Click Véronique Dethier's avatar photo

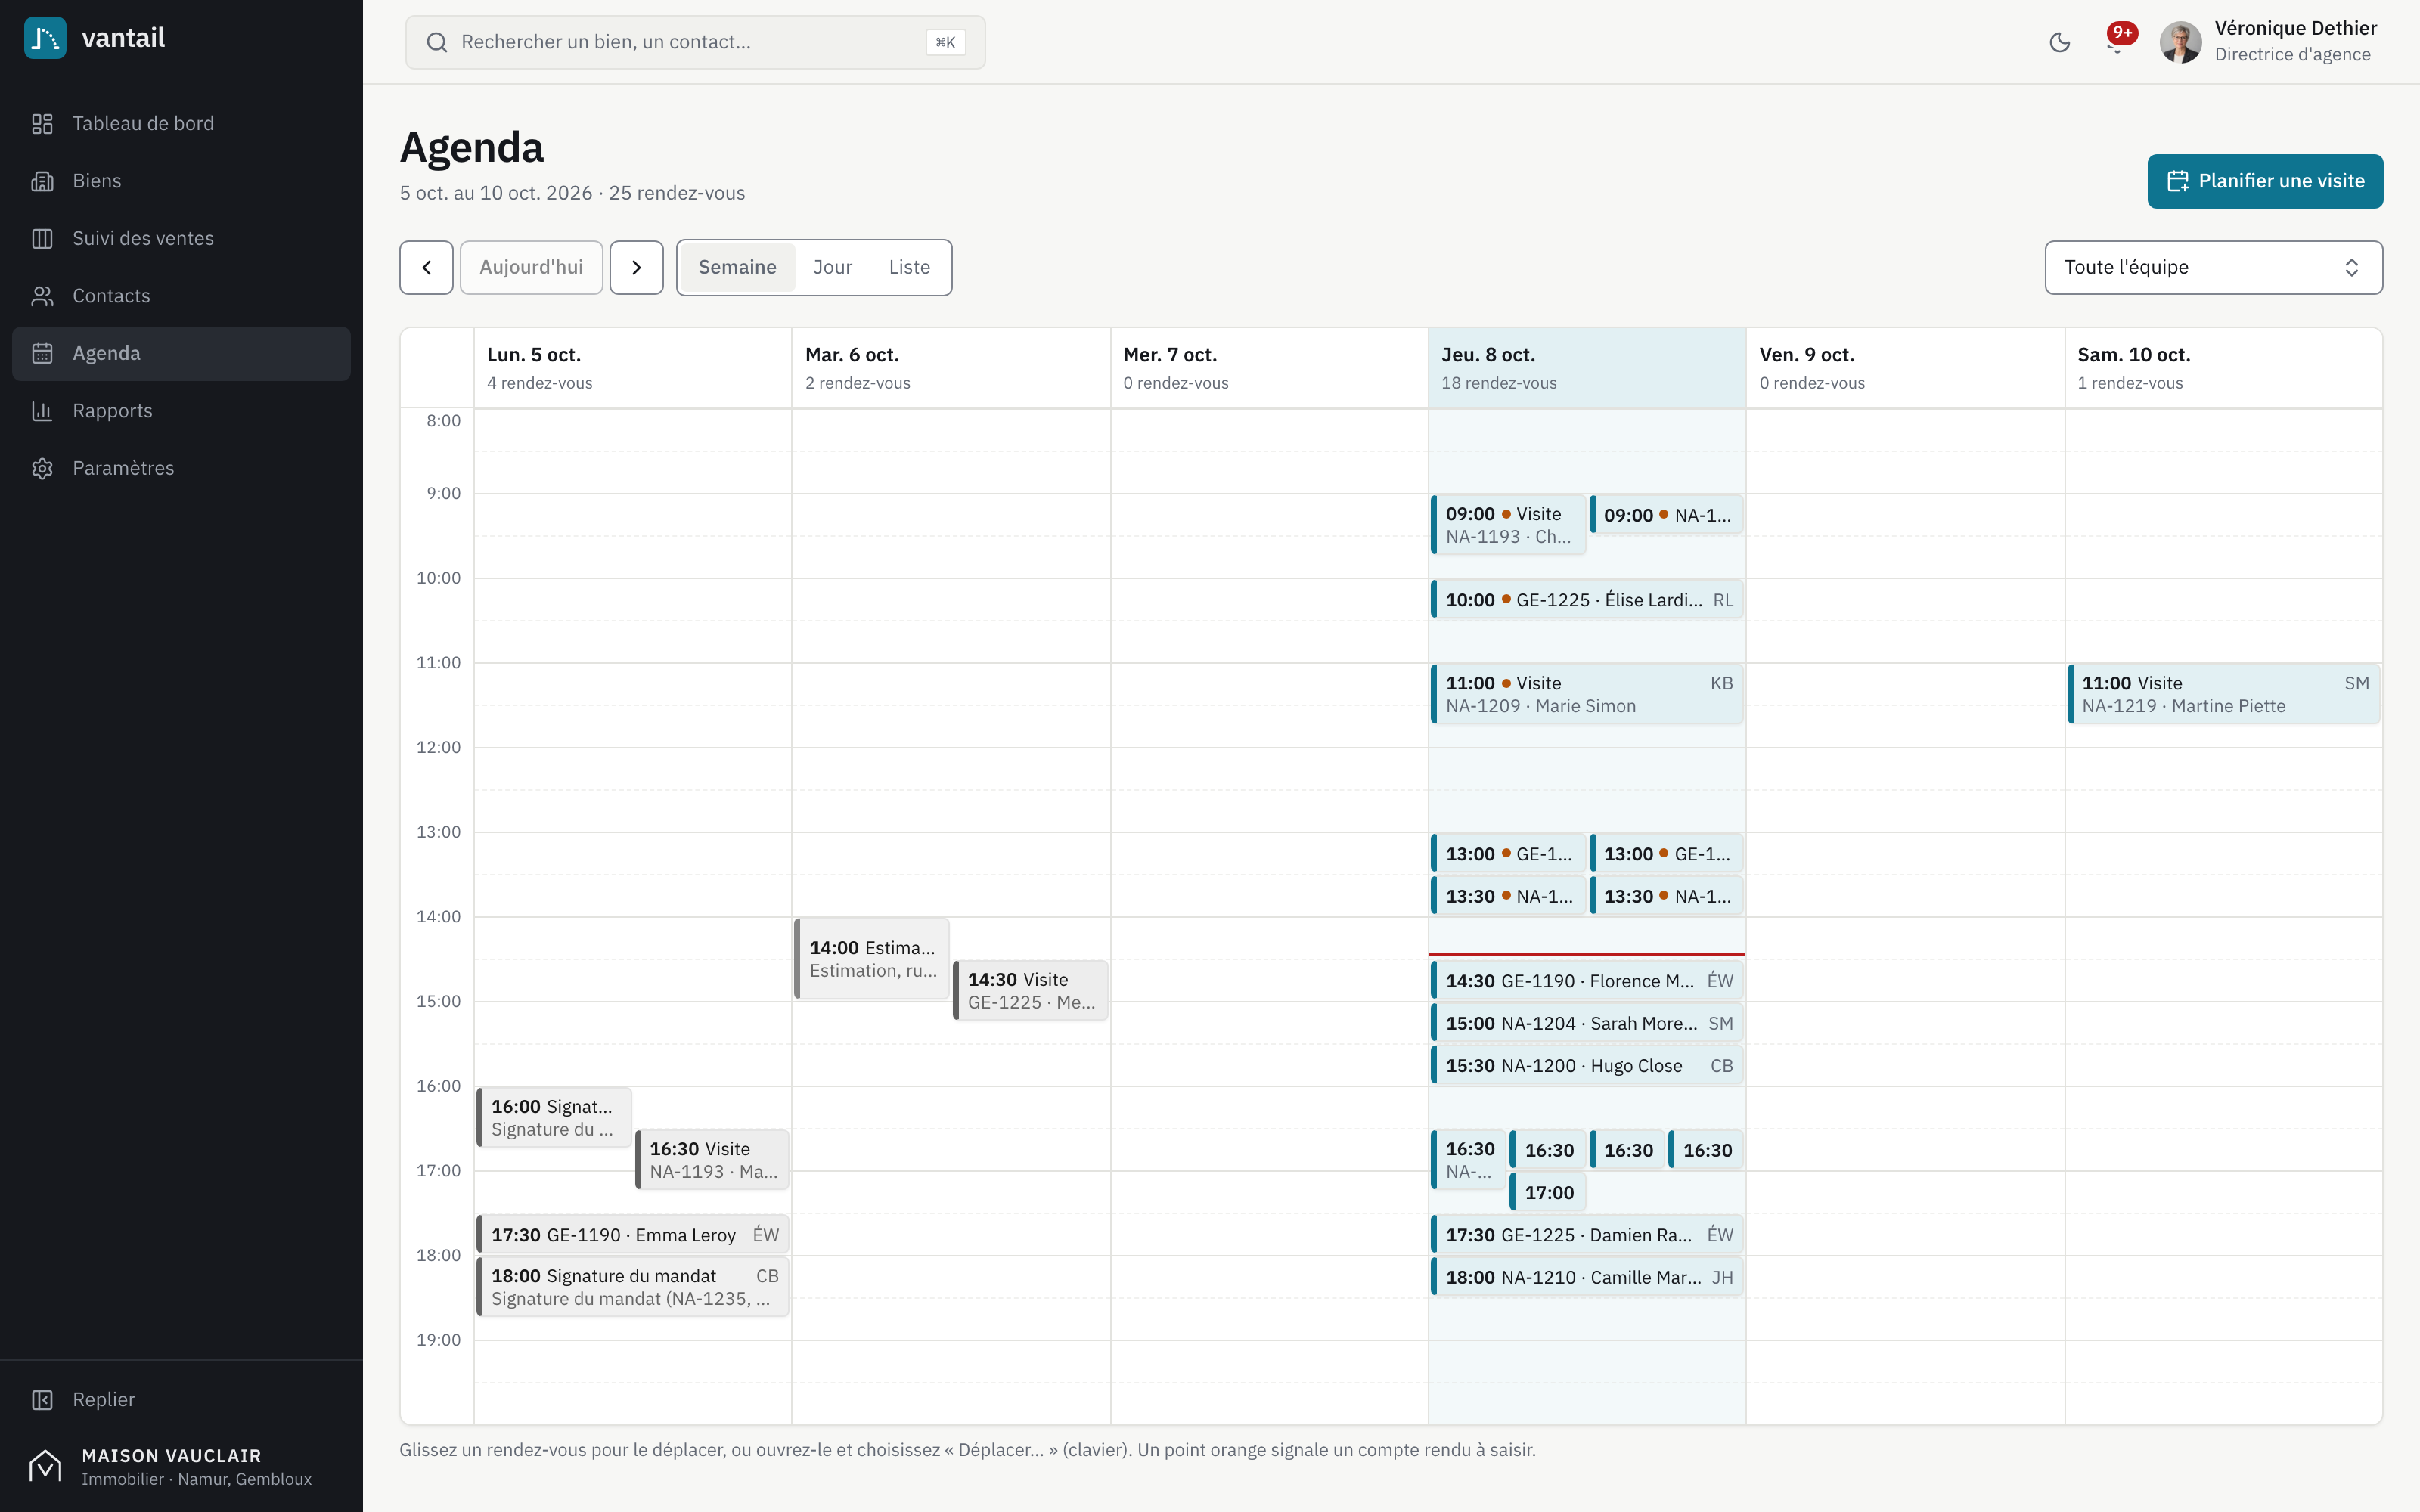tap(2180, 42)
